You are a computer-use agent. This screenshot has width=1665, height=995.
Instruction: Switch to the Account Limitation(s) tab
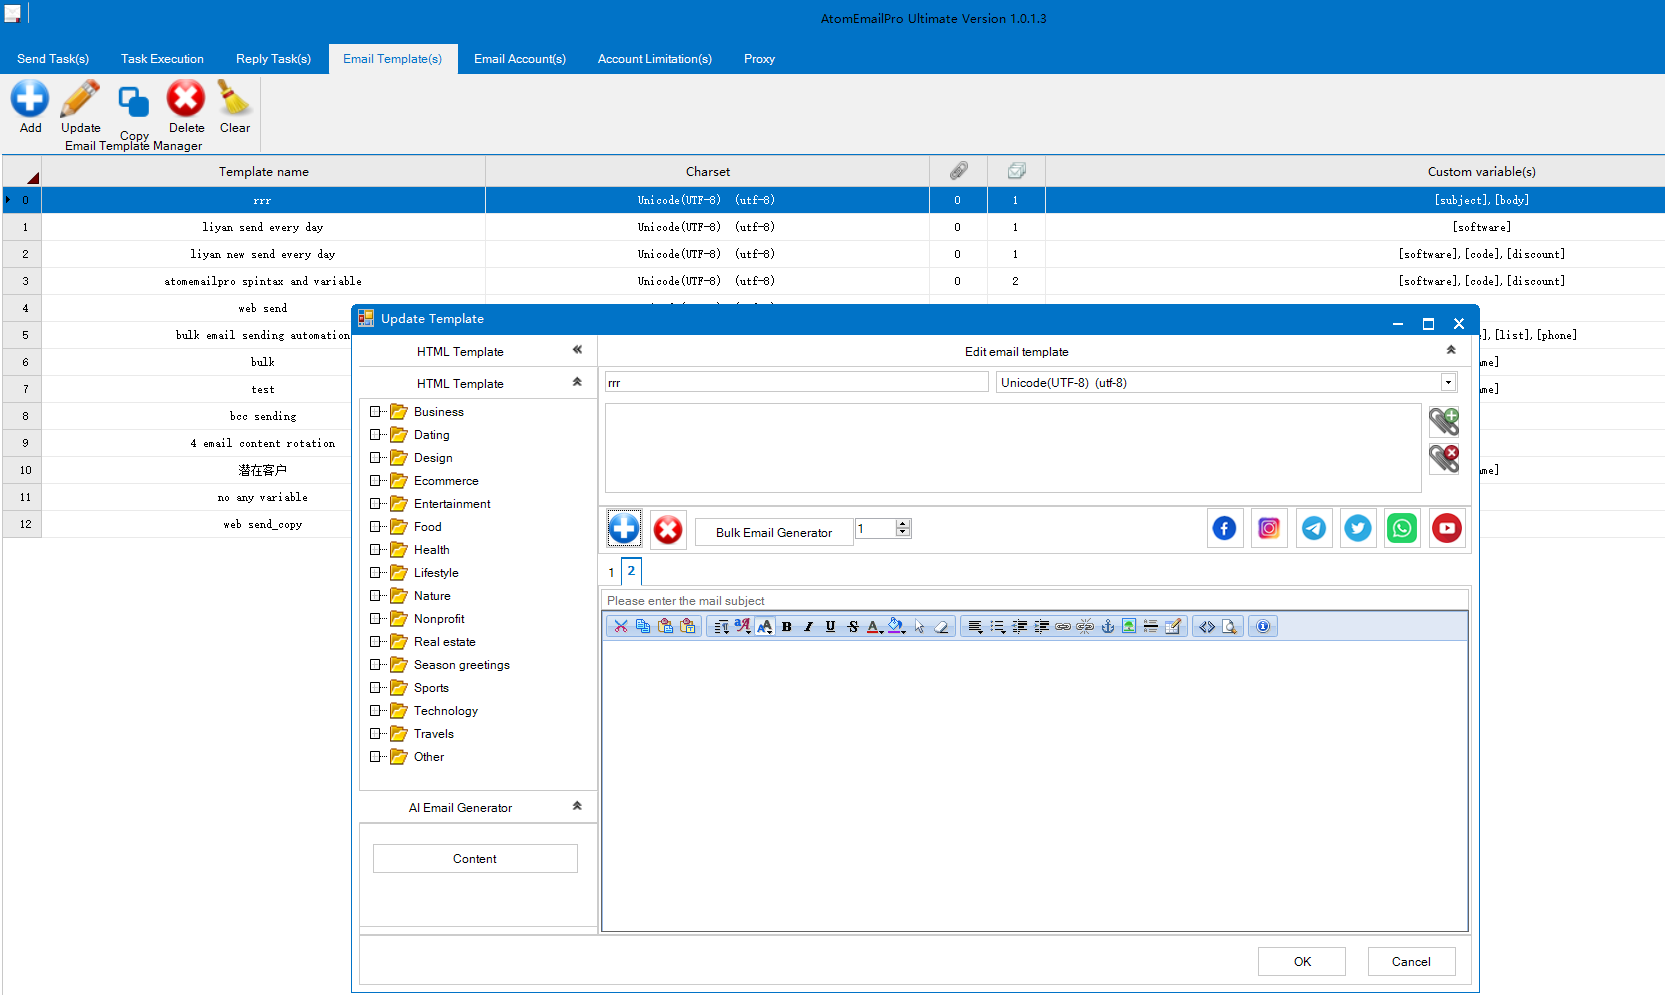click(655, 59)
